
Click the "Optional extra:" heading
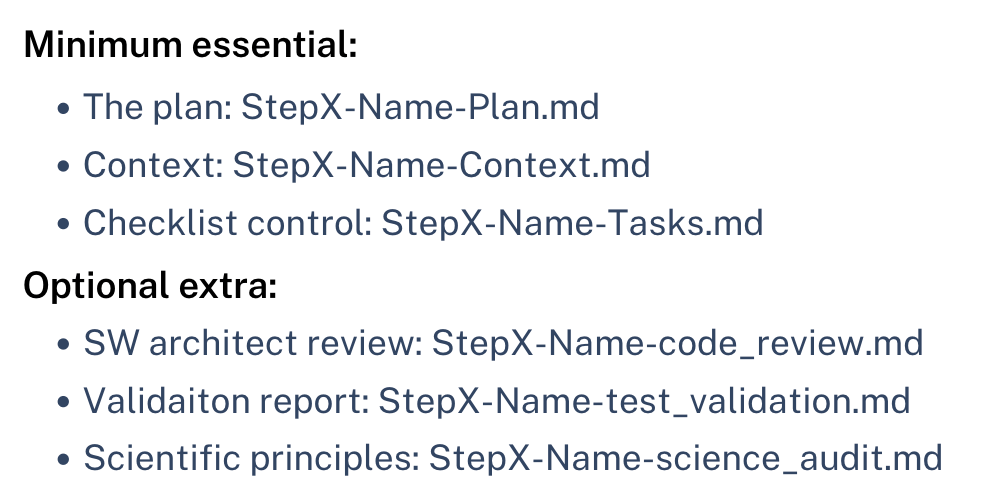pyautogui.click(x=150, y=286)
